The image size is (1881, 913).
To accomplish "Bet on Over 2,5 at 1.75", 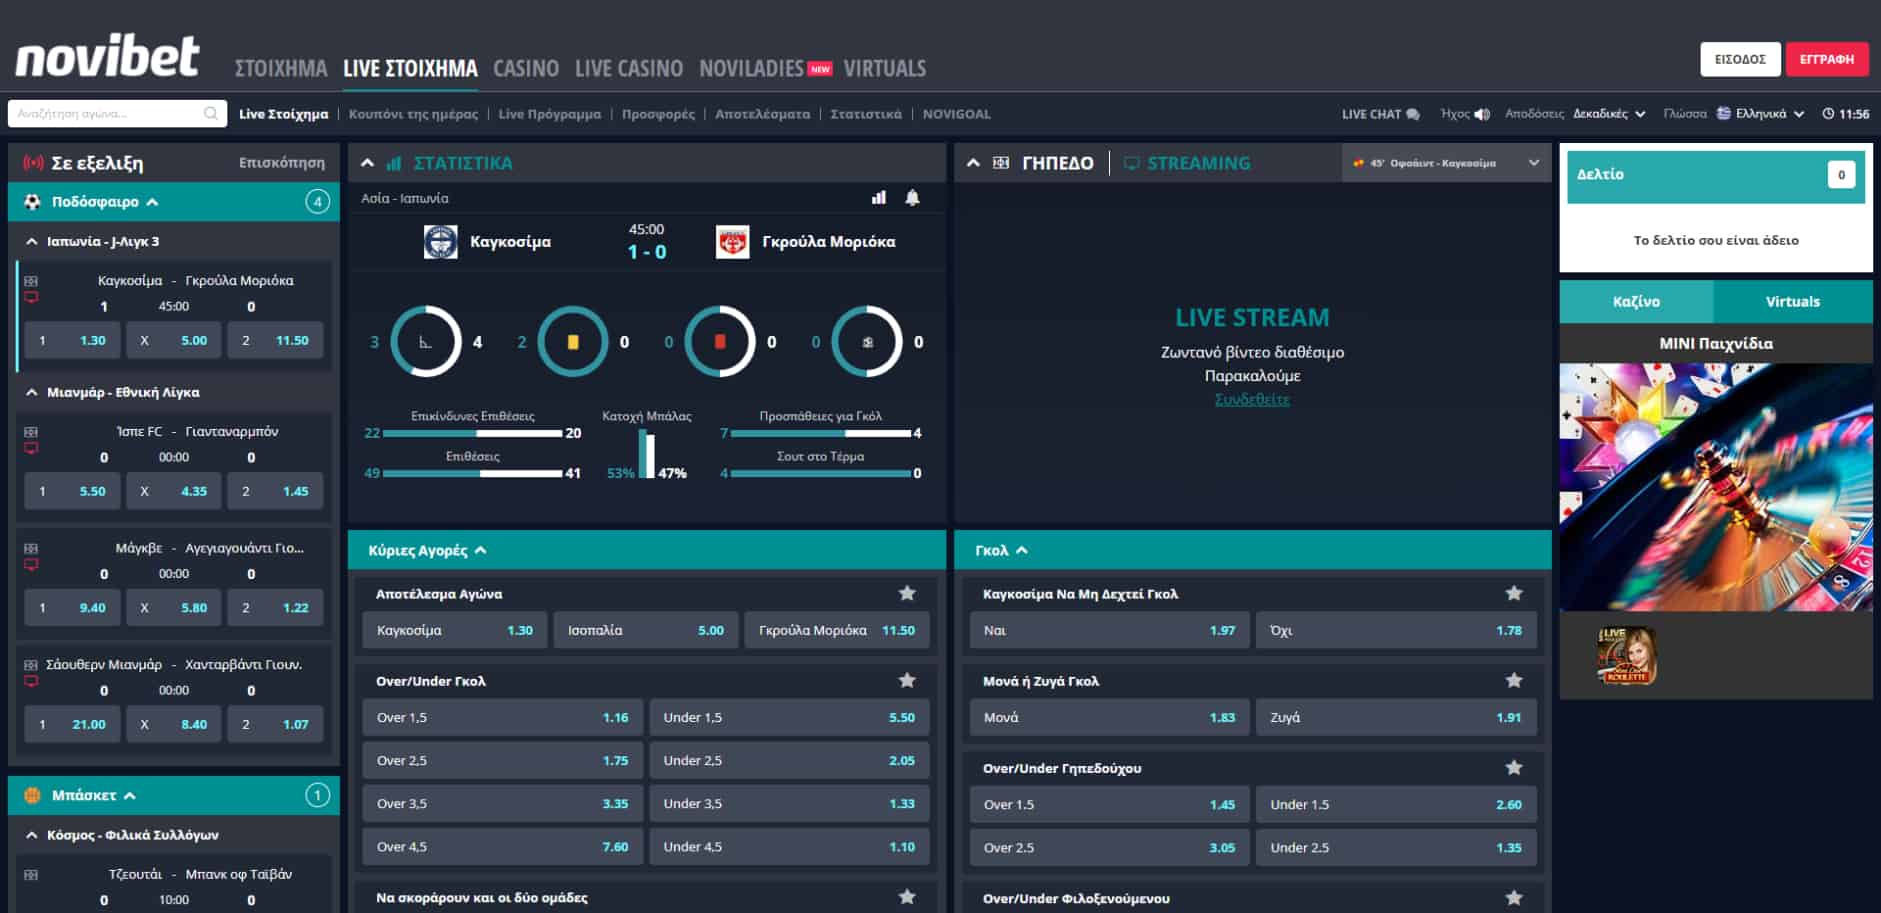I will [x=503, y=760].
